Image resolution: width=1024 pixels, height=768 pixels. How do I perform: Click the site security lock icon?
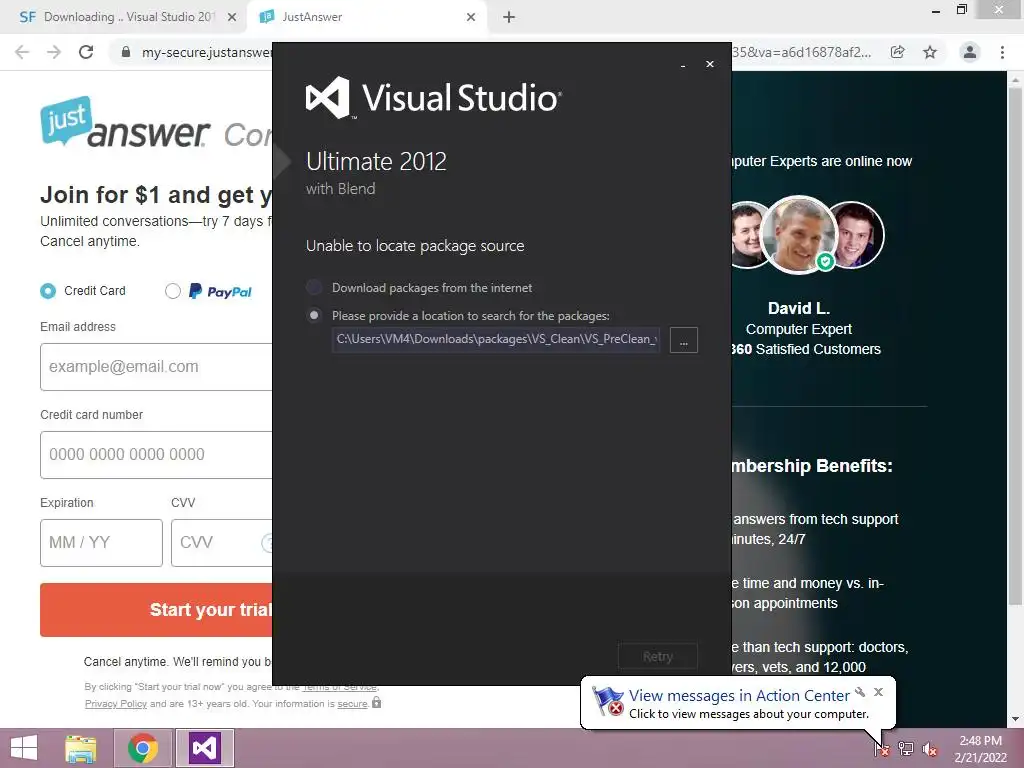[126, 52]
